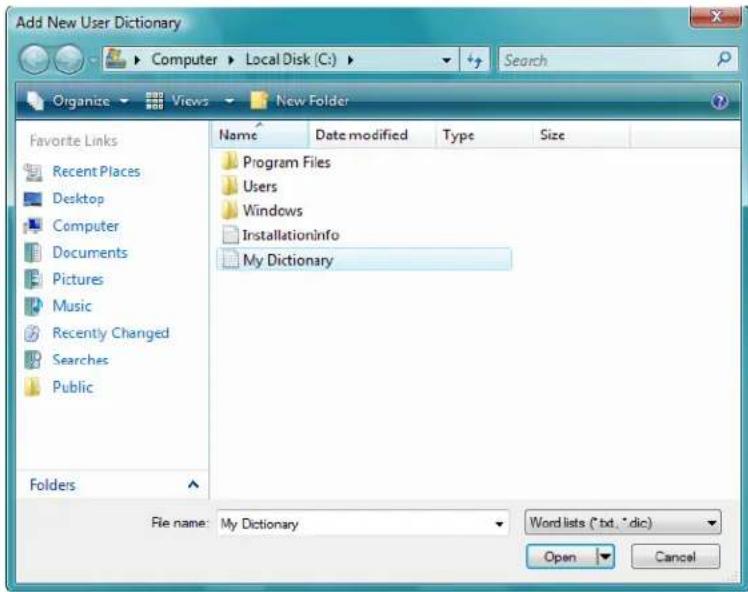Expand the Open button split arrow

click(605, 557)
